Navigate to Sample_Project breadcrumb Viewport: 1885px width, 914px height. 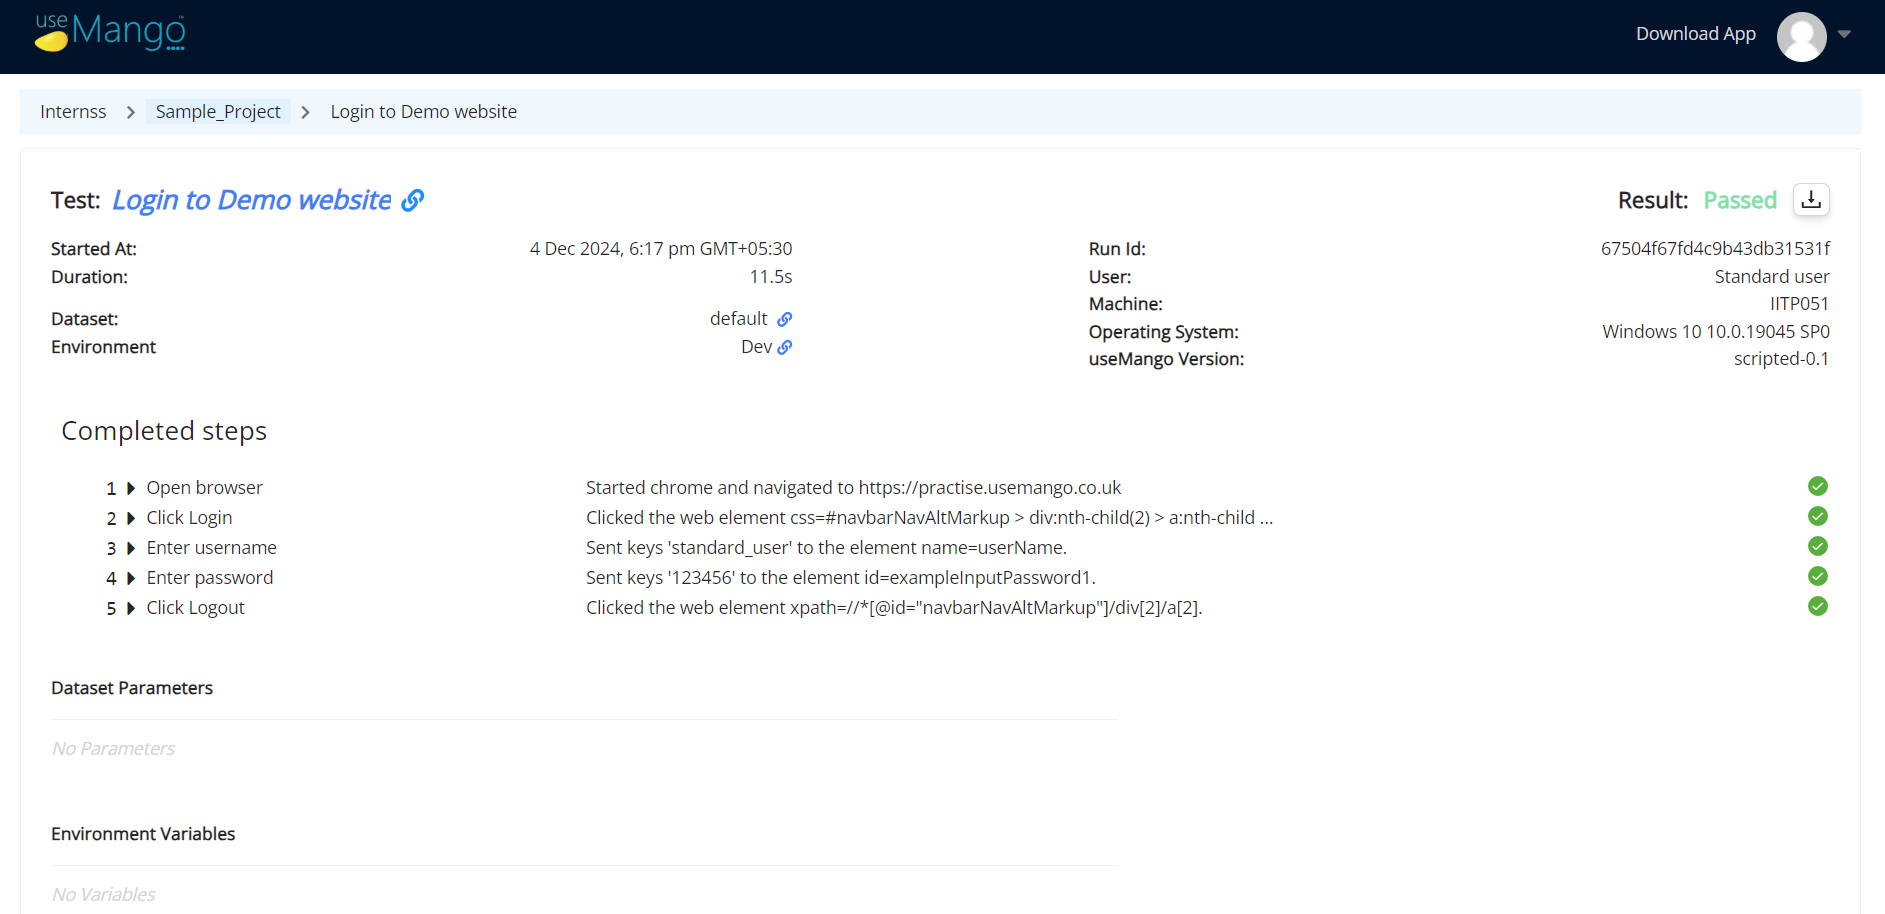pyautogui.click(x=218, y=112)
